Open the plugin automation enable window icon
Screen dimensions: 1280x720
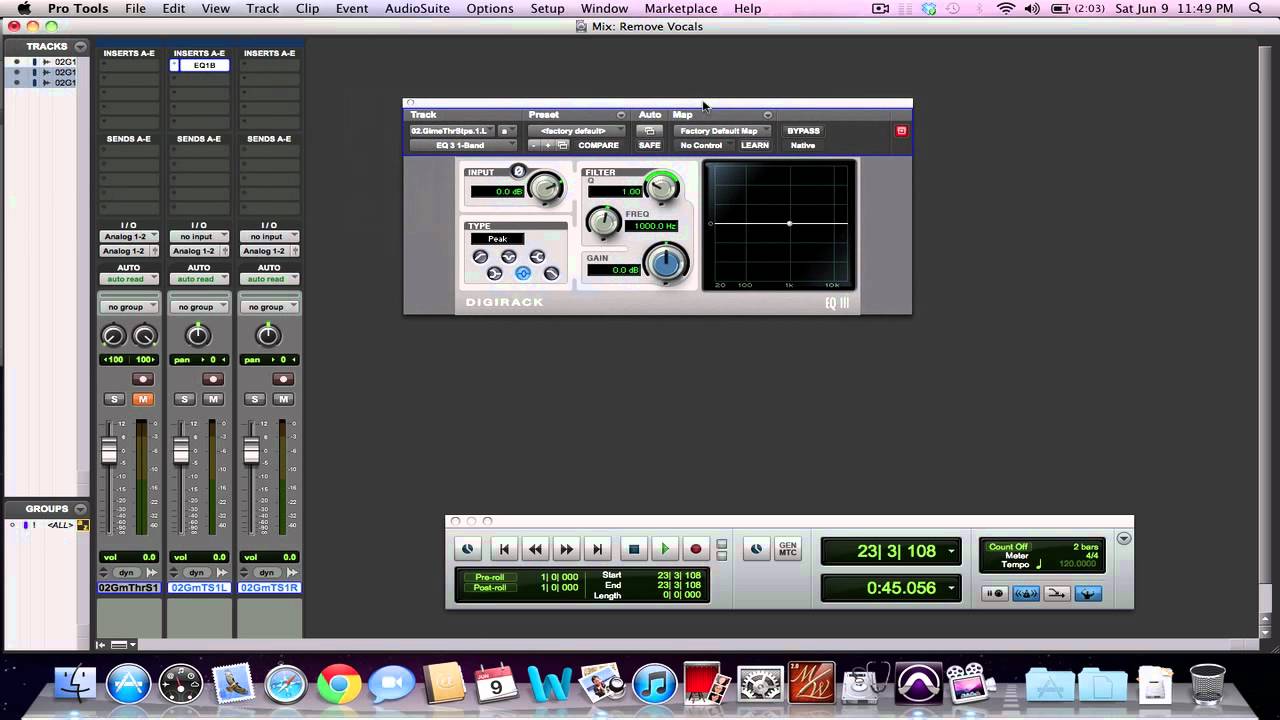click(x=649, y=131)
